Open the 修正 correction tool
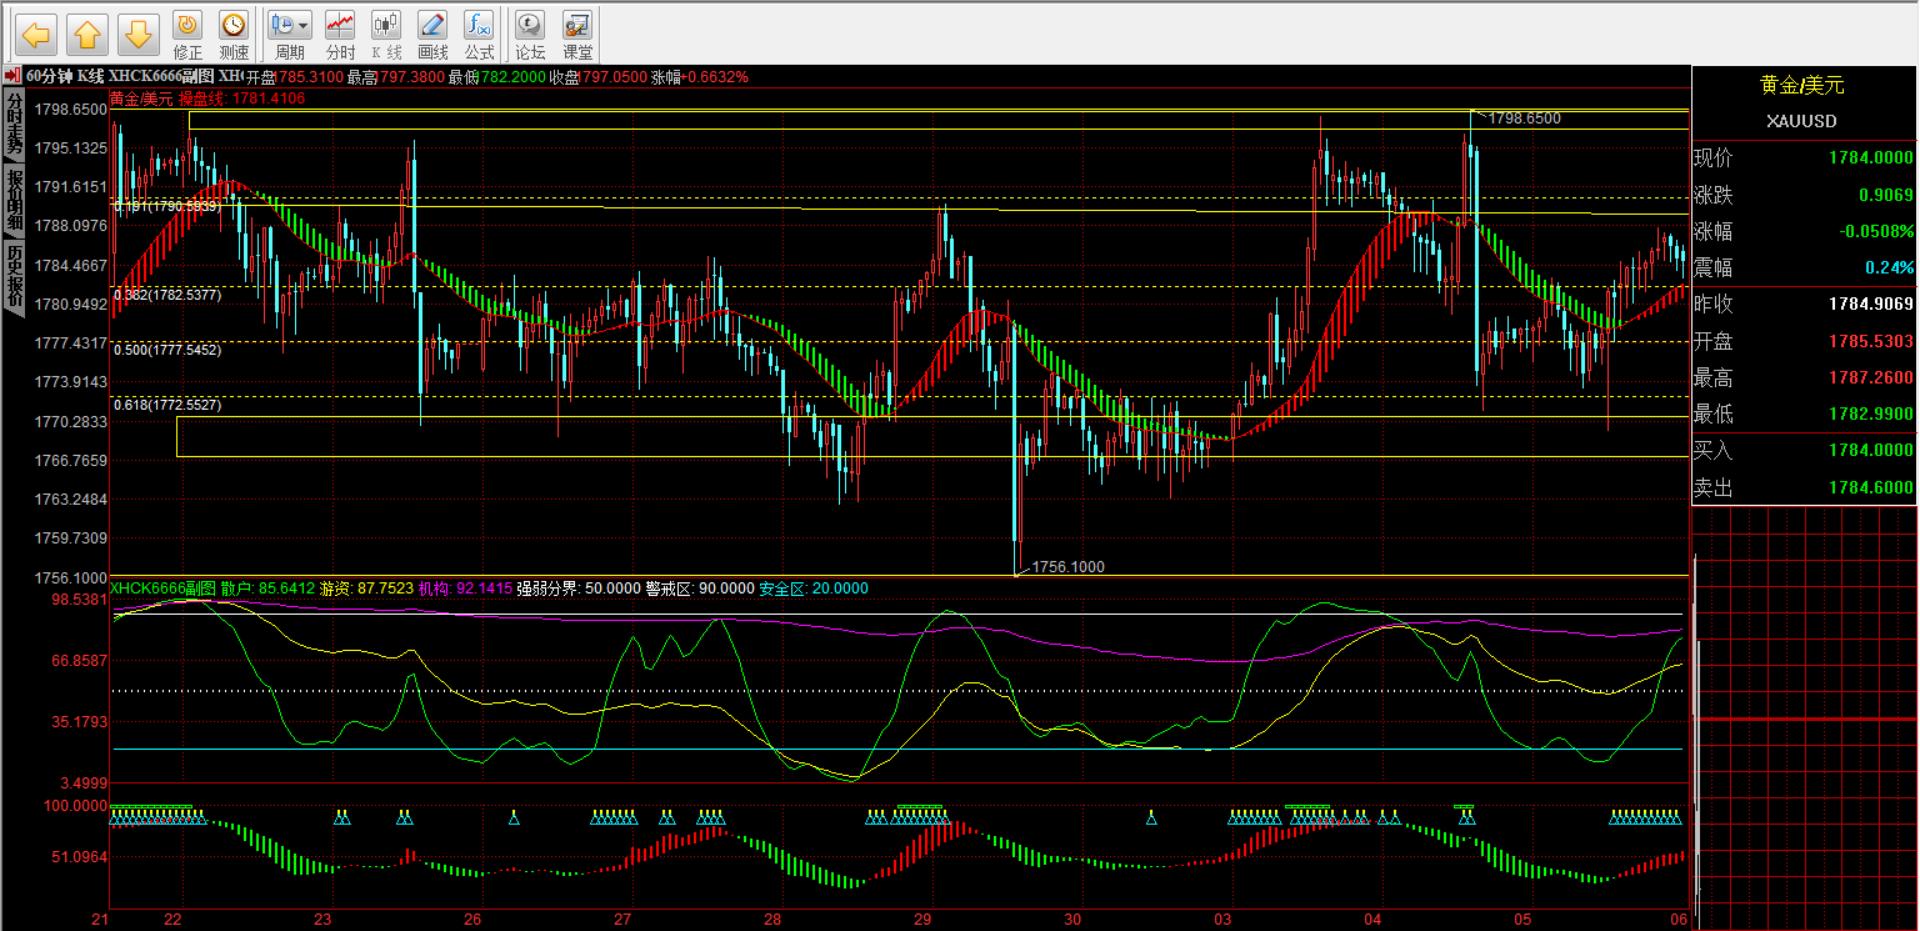Viewport: 1920px width, 931px height. [x=187, y=36]
